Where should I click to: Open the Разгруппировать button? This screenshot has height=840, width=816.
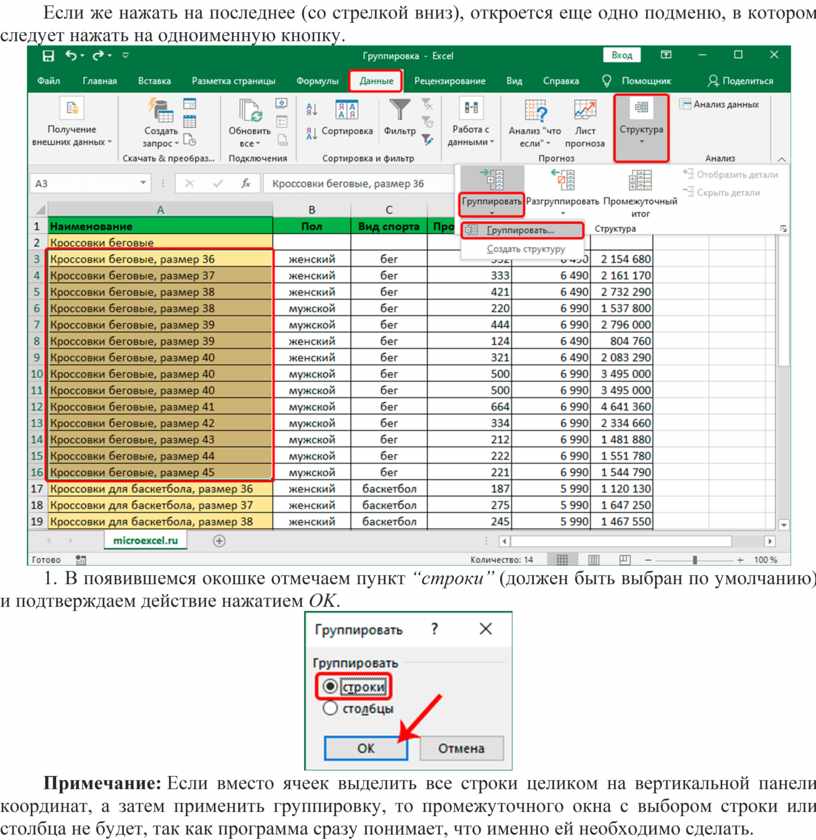pos(563,192)
